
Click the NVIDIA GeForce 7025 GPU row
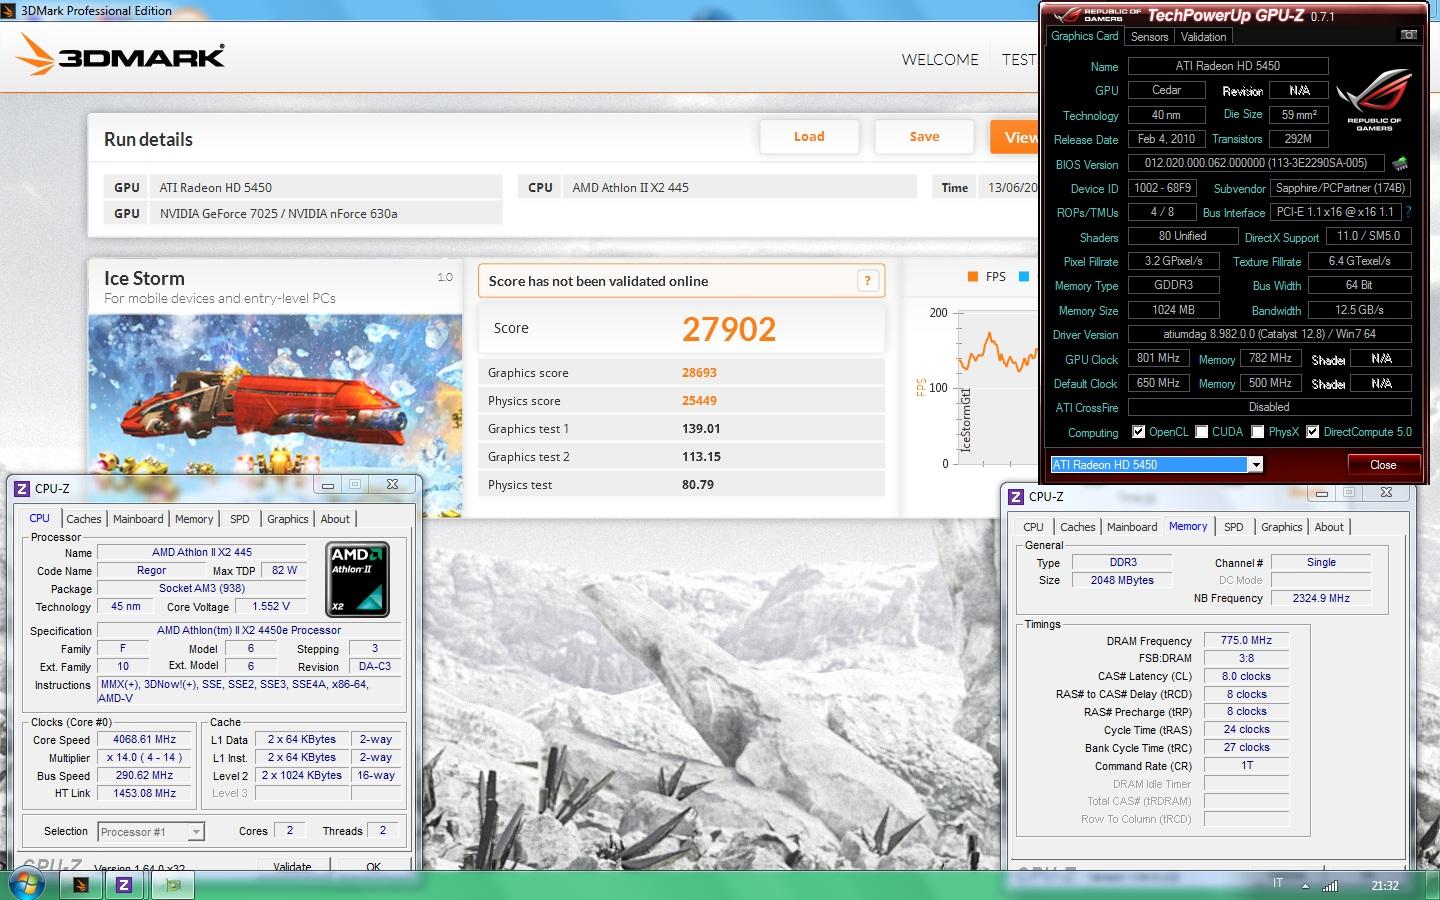tap(303, 213)
